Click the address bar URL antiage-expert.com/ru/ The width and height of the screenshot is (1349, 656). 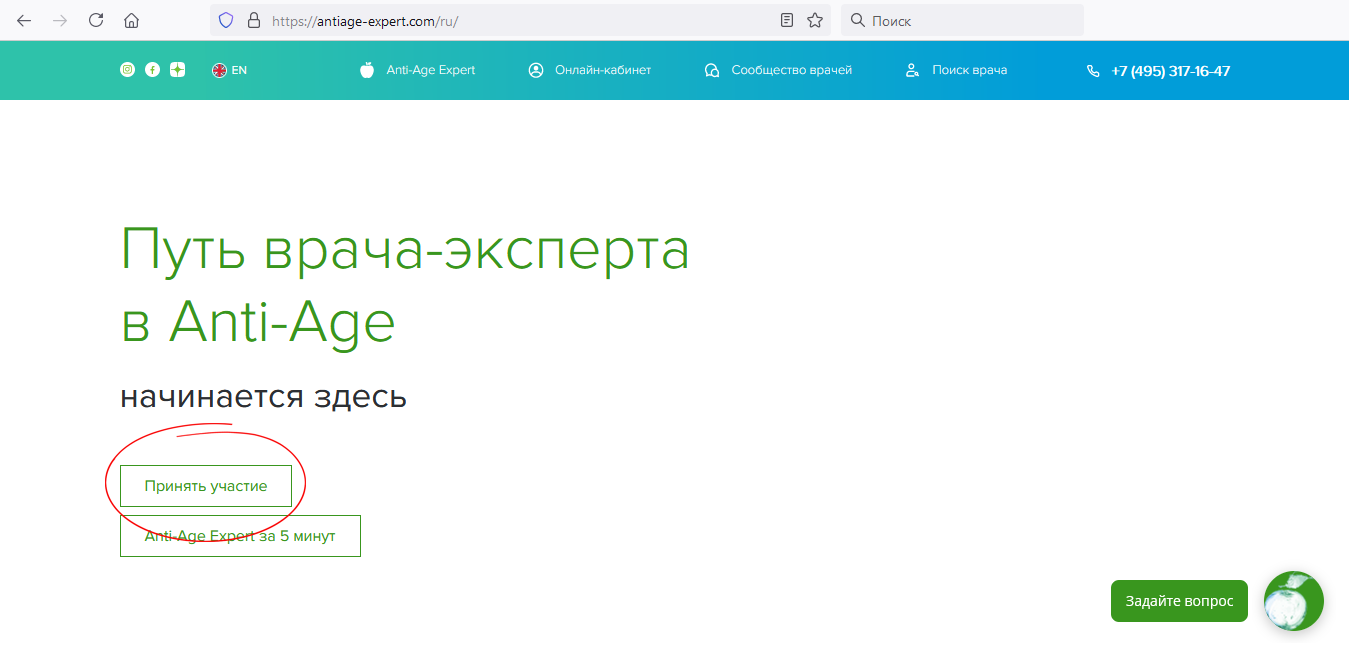click(364, 20)
